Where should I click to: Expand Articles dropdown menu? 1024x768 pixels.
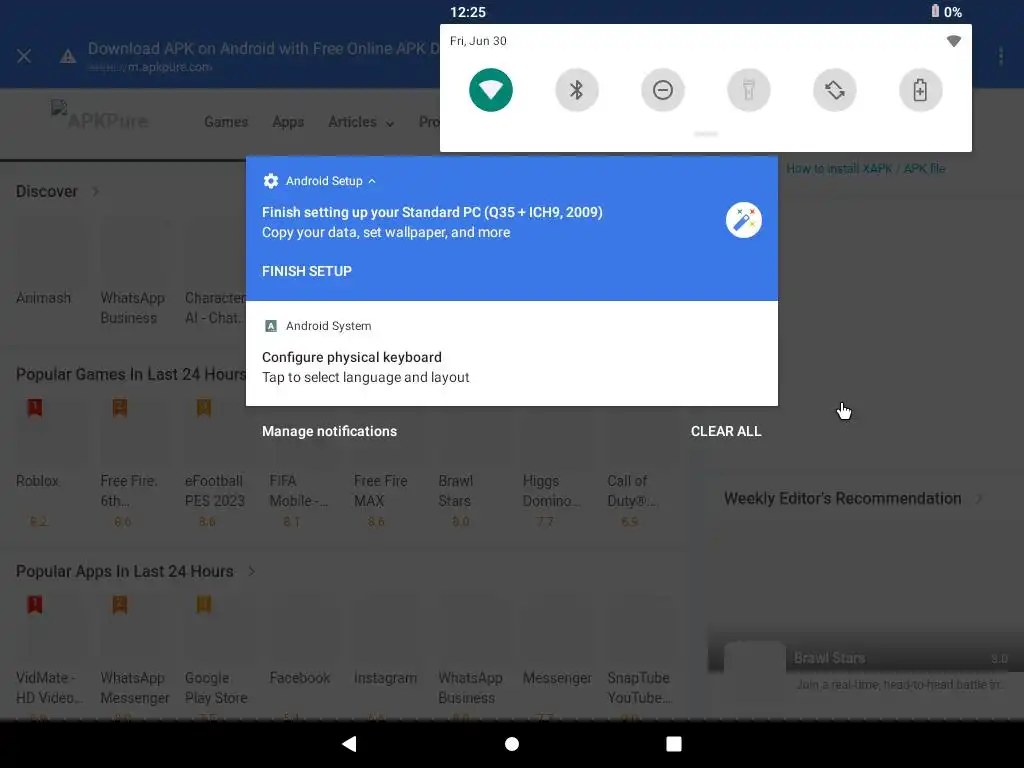[x=361, y=122]
